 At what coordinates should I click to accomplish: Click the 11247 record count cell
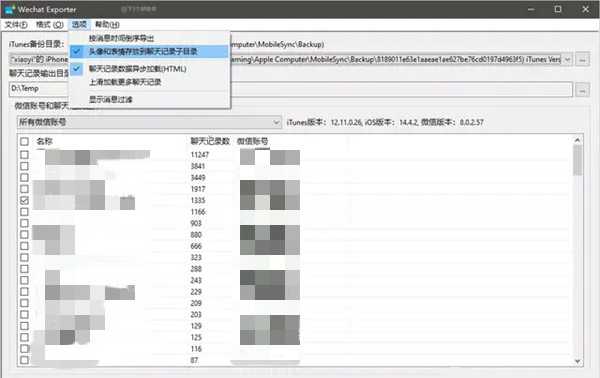pos(199,155)
